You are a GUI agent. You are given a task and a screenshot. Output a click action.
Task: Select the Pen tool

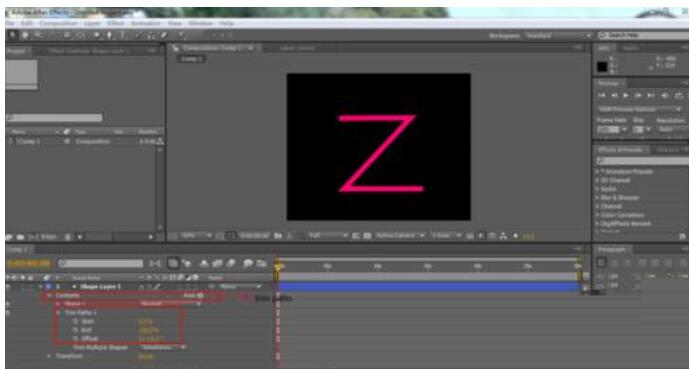click(109, 35)
